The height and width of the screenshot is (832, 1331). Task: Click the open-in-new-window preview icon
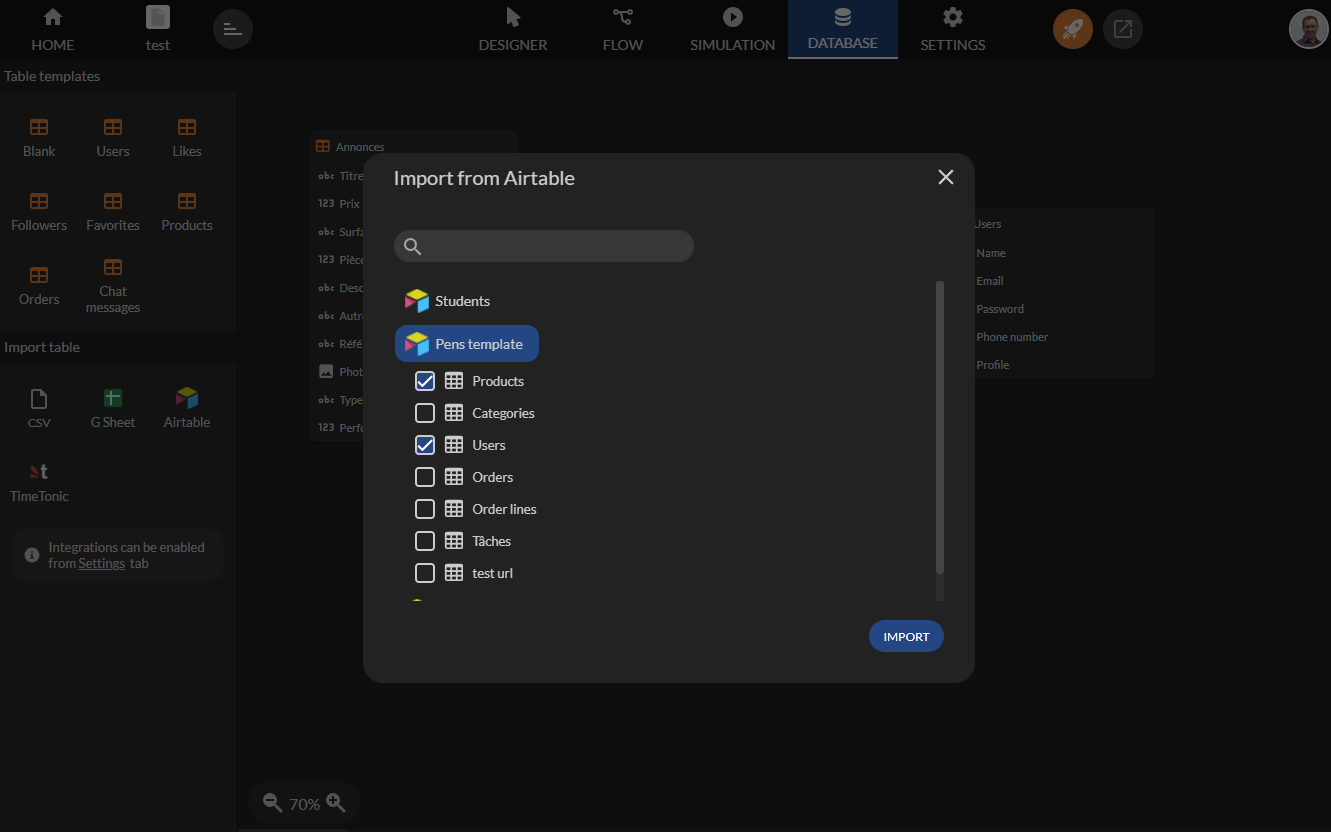point(1123,29)
